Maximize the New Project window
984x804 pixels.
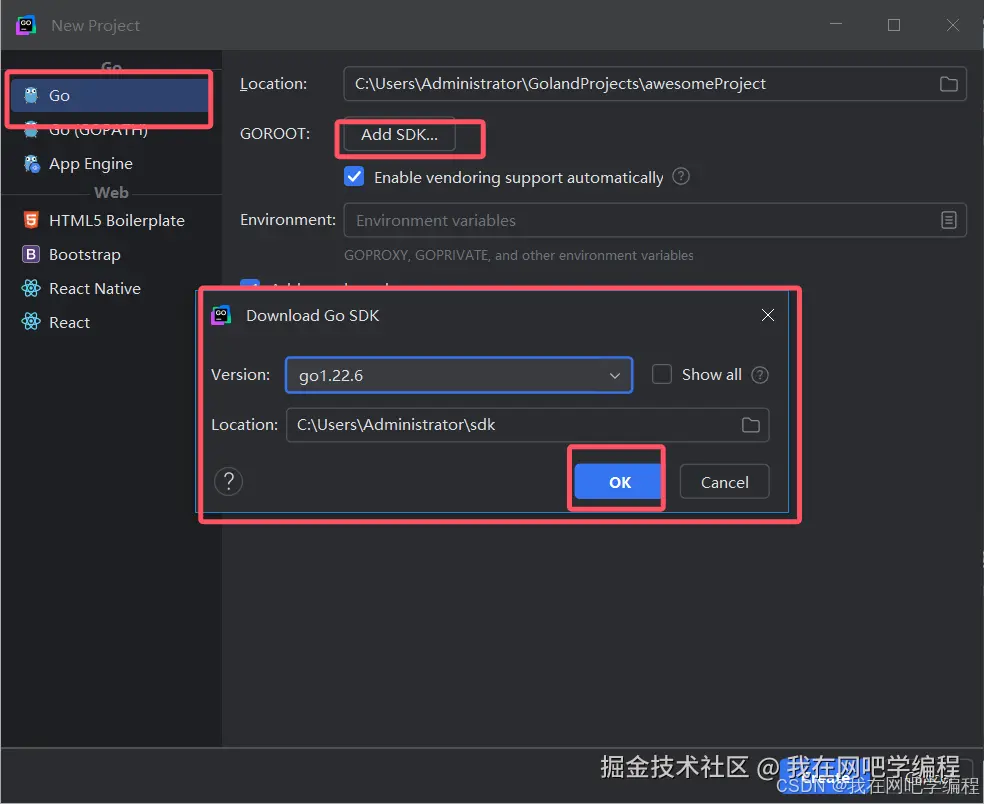point(894,25)
